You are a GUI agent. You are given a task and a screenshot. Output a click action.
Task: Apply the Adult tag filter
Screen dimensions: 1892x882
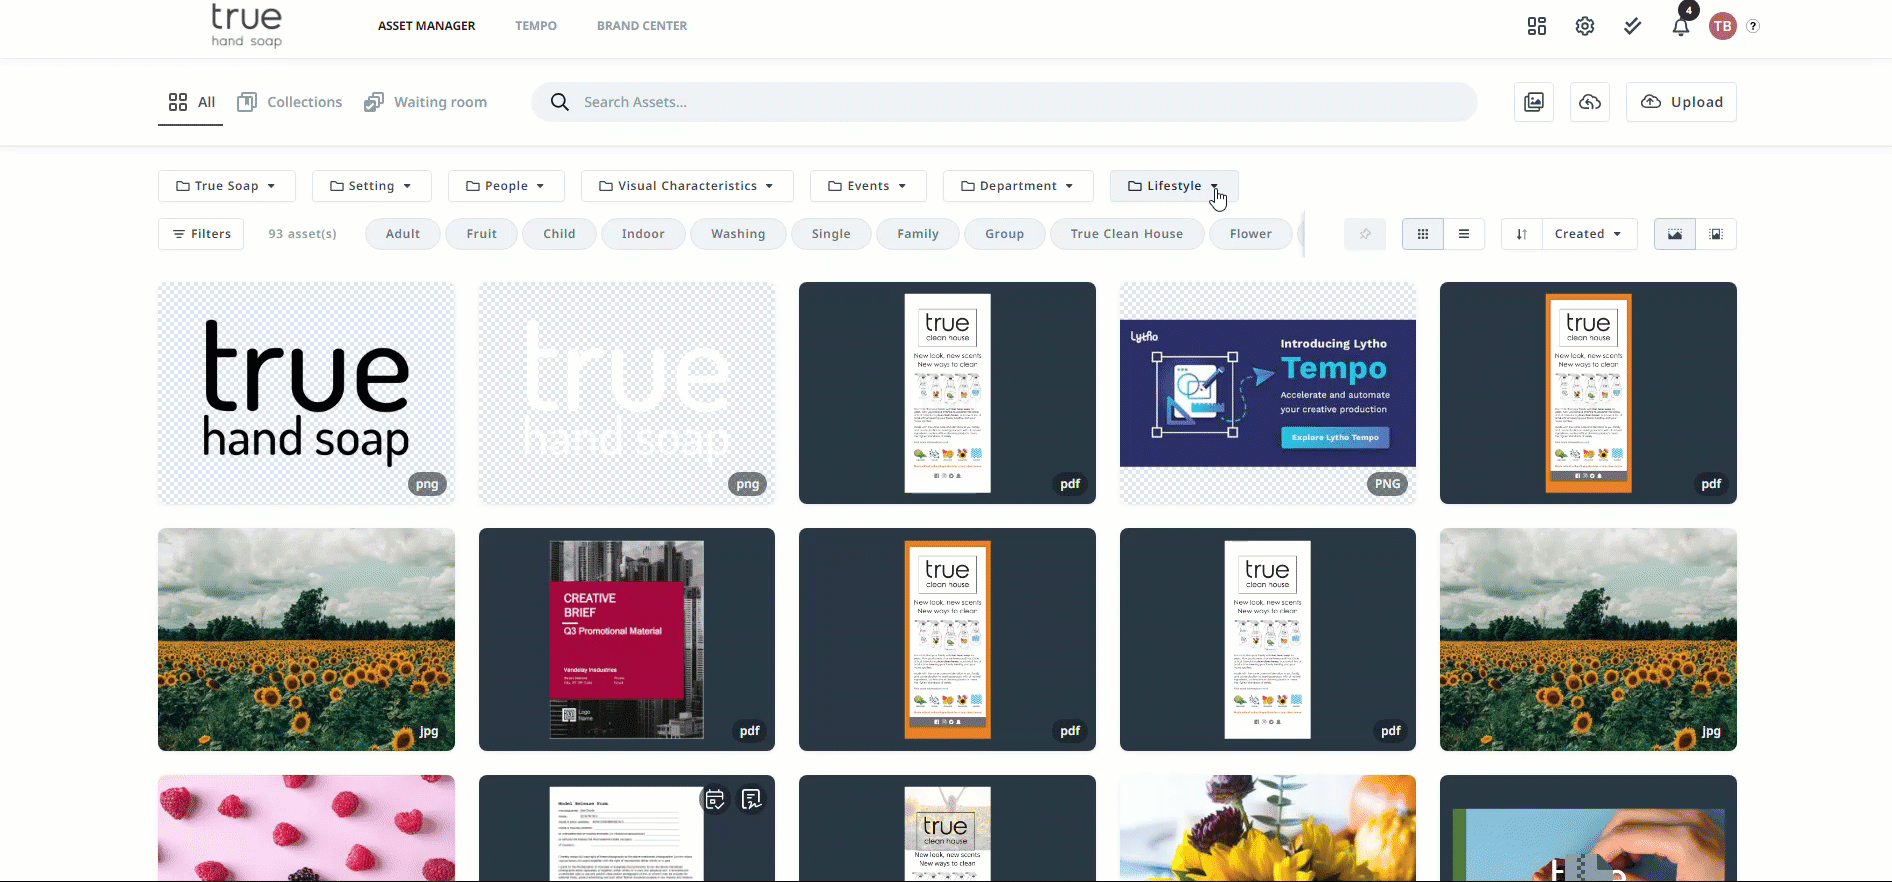[403, 234]
